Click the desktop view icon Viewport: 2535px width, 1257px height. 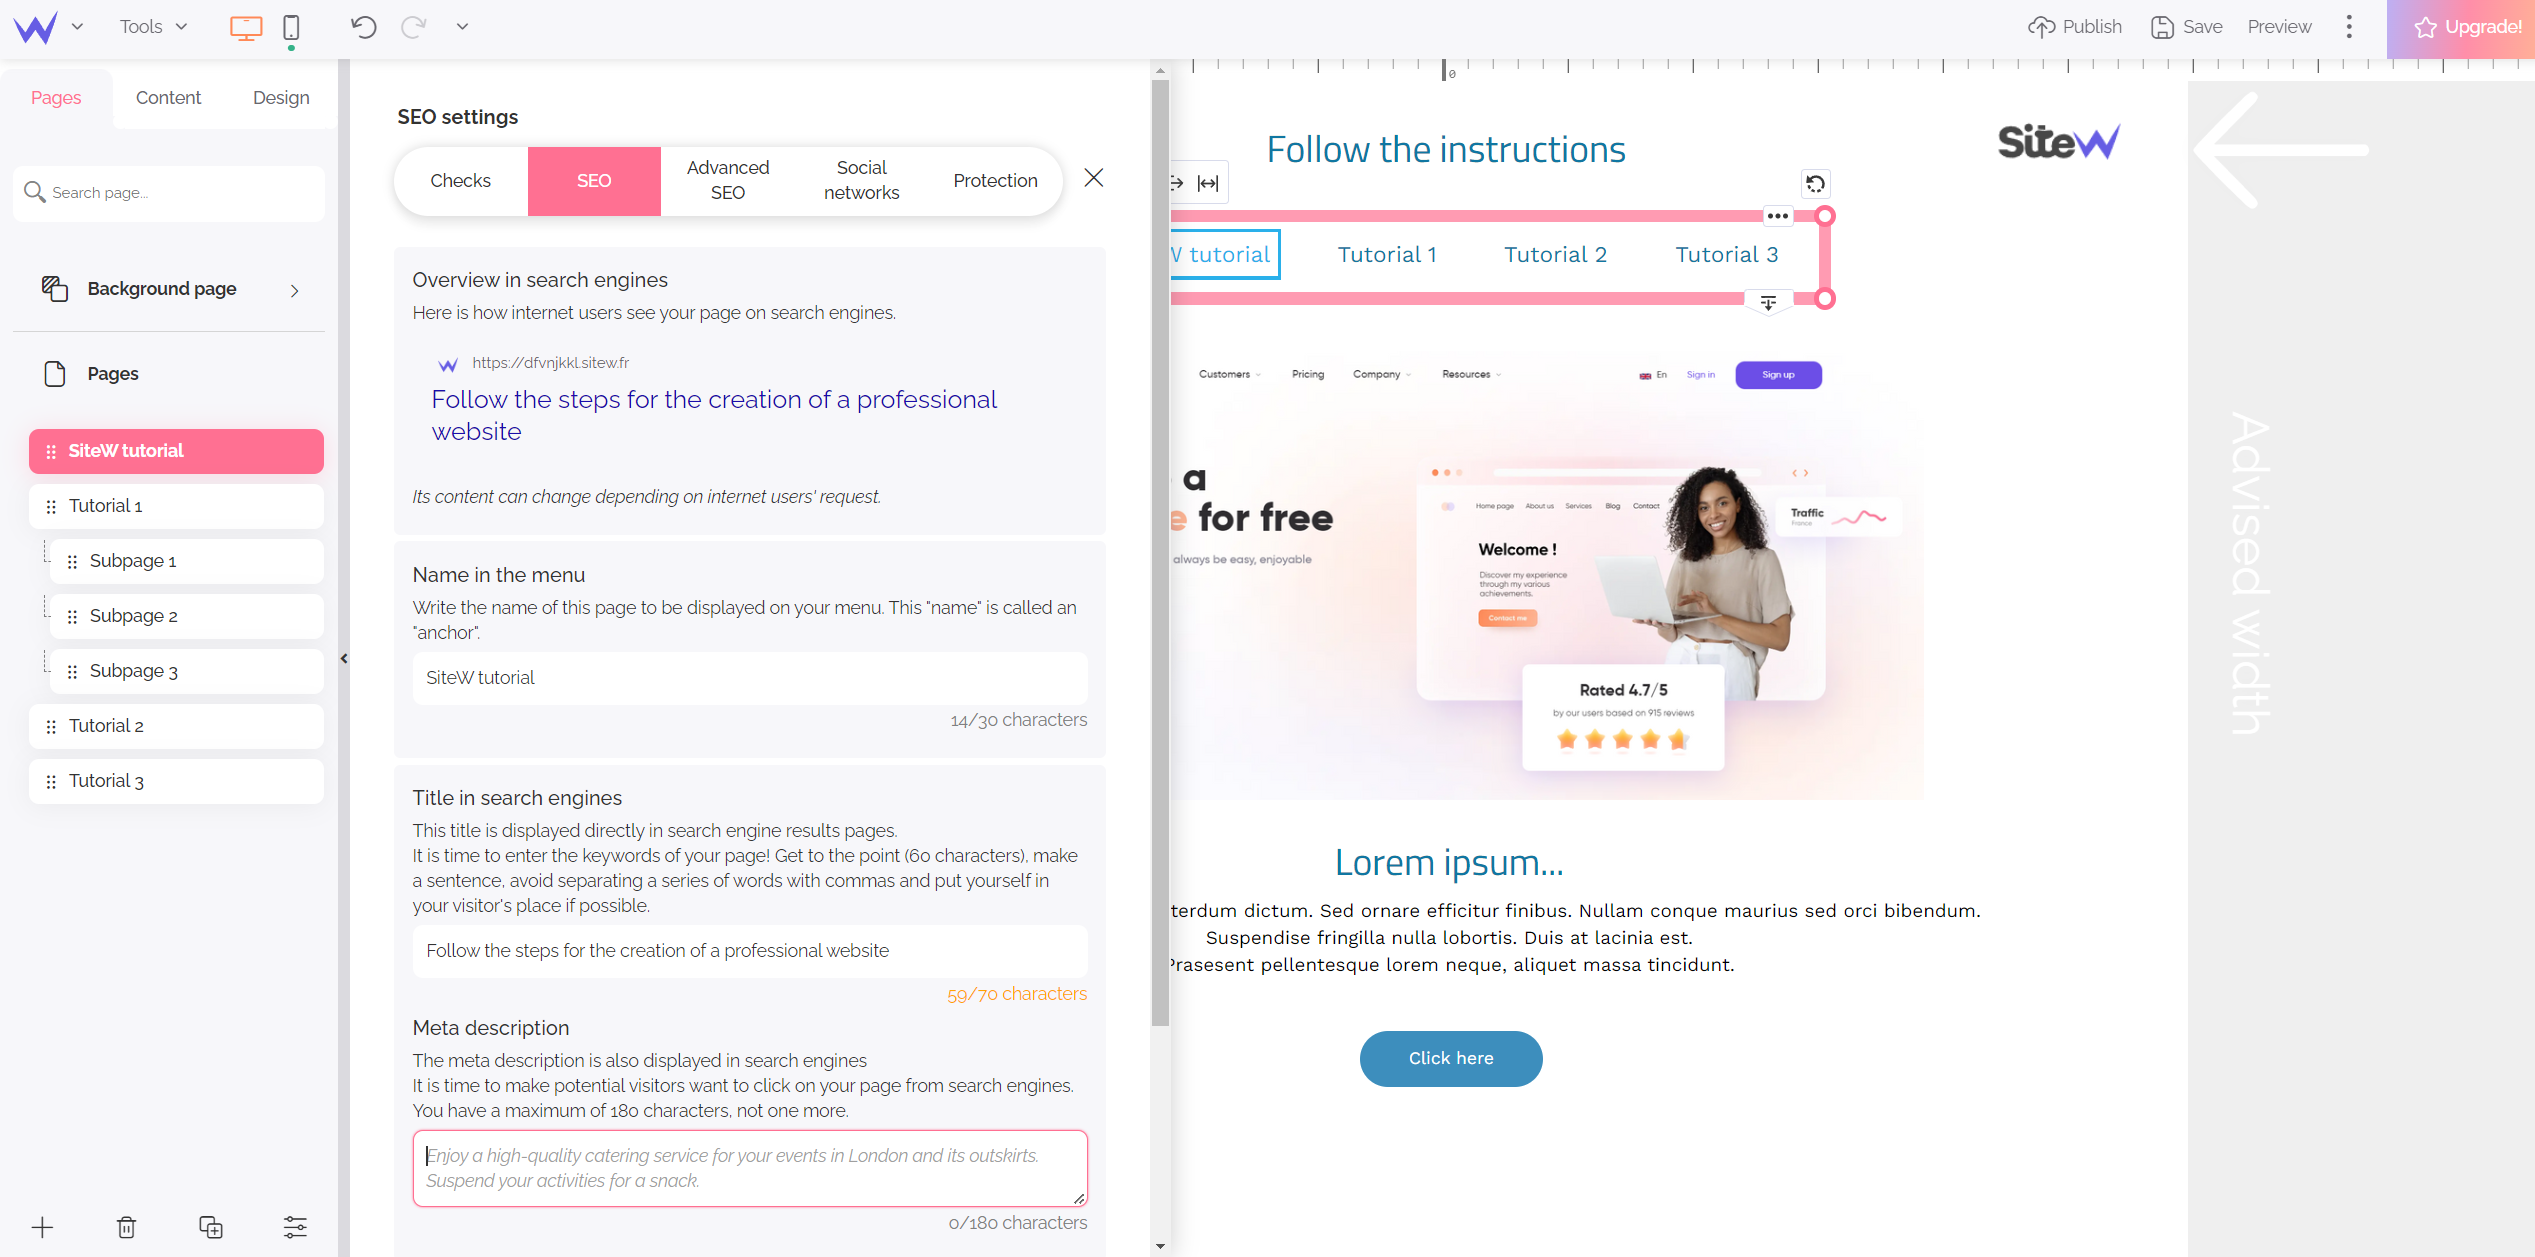(246, 27)
